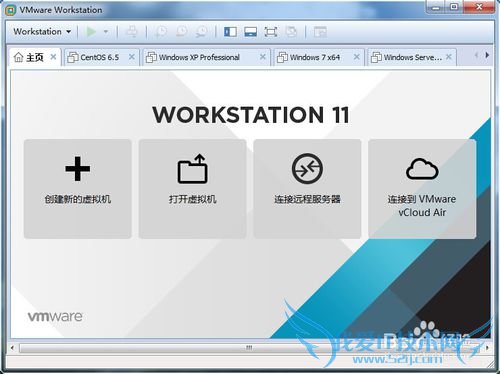Viewport: 500px width, 374px height.
Task: Open the Snapshot Manager icon
Action: (201, 32)
